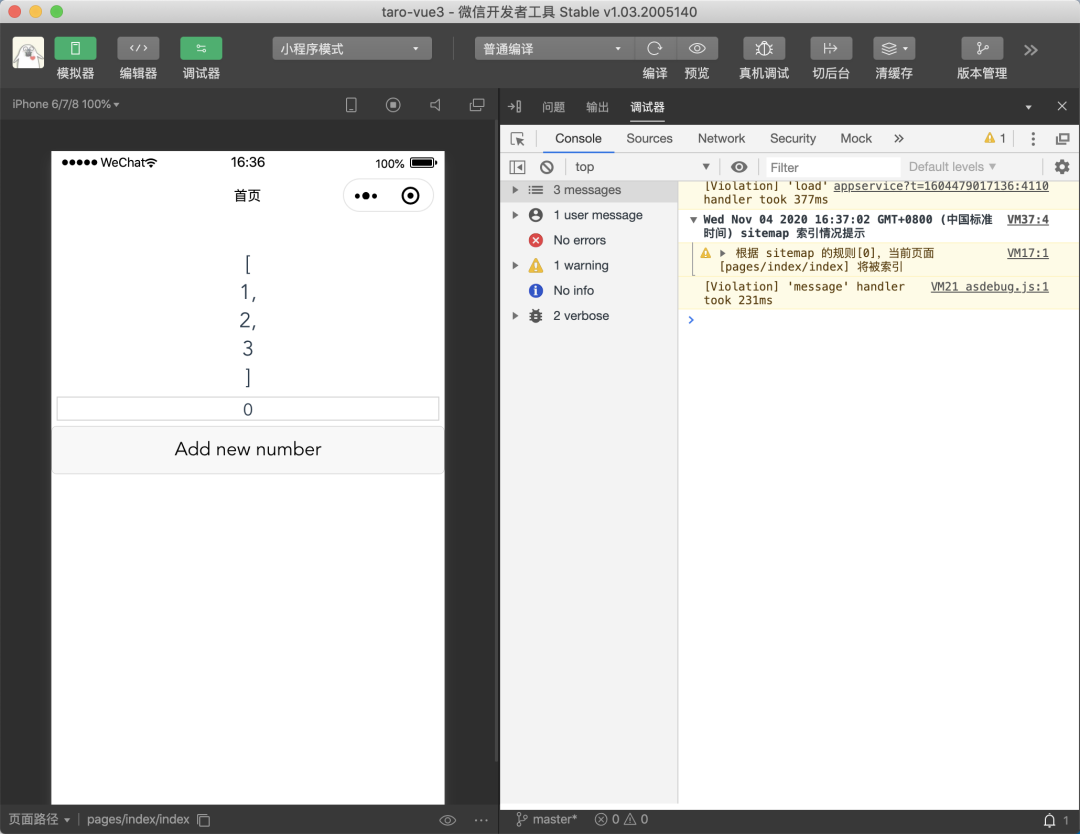Undock the devtools panel
Image resolution: width=1080 pixels, height=834 pixels.
[1062, 139]
